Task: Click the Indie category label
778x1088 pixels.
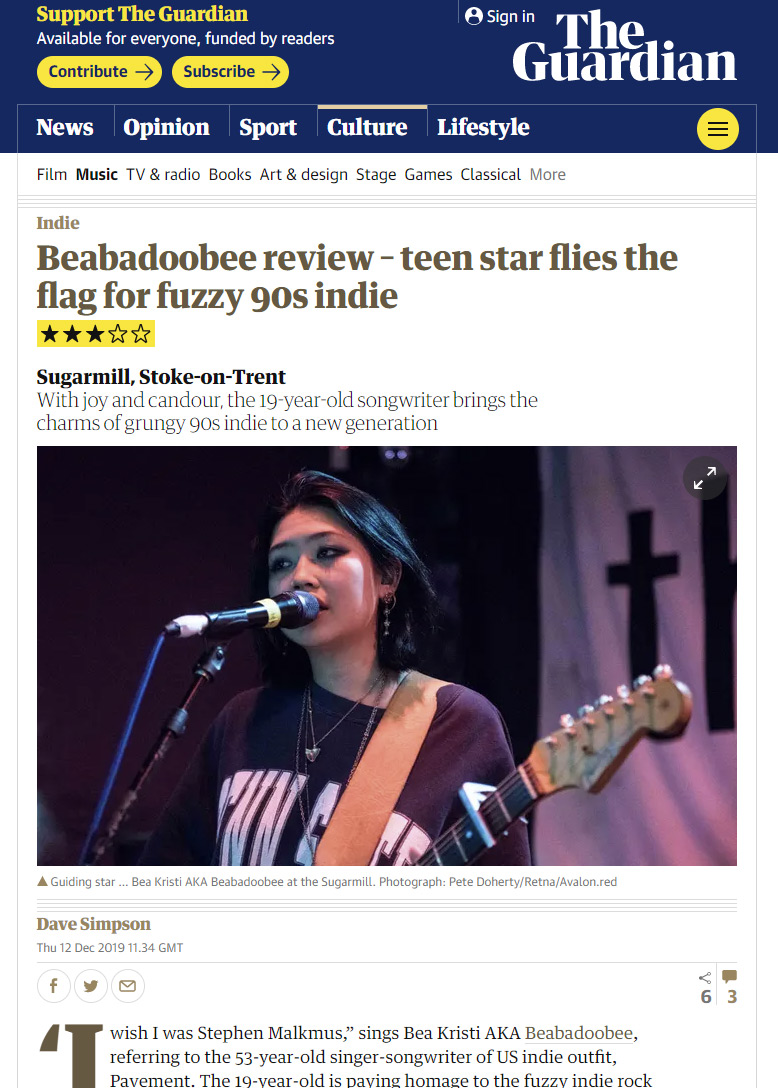Action: [58, 223]
